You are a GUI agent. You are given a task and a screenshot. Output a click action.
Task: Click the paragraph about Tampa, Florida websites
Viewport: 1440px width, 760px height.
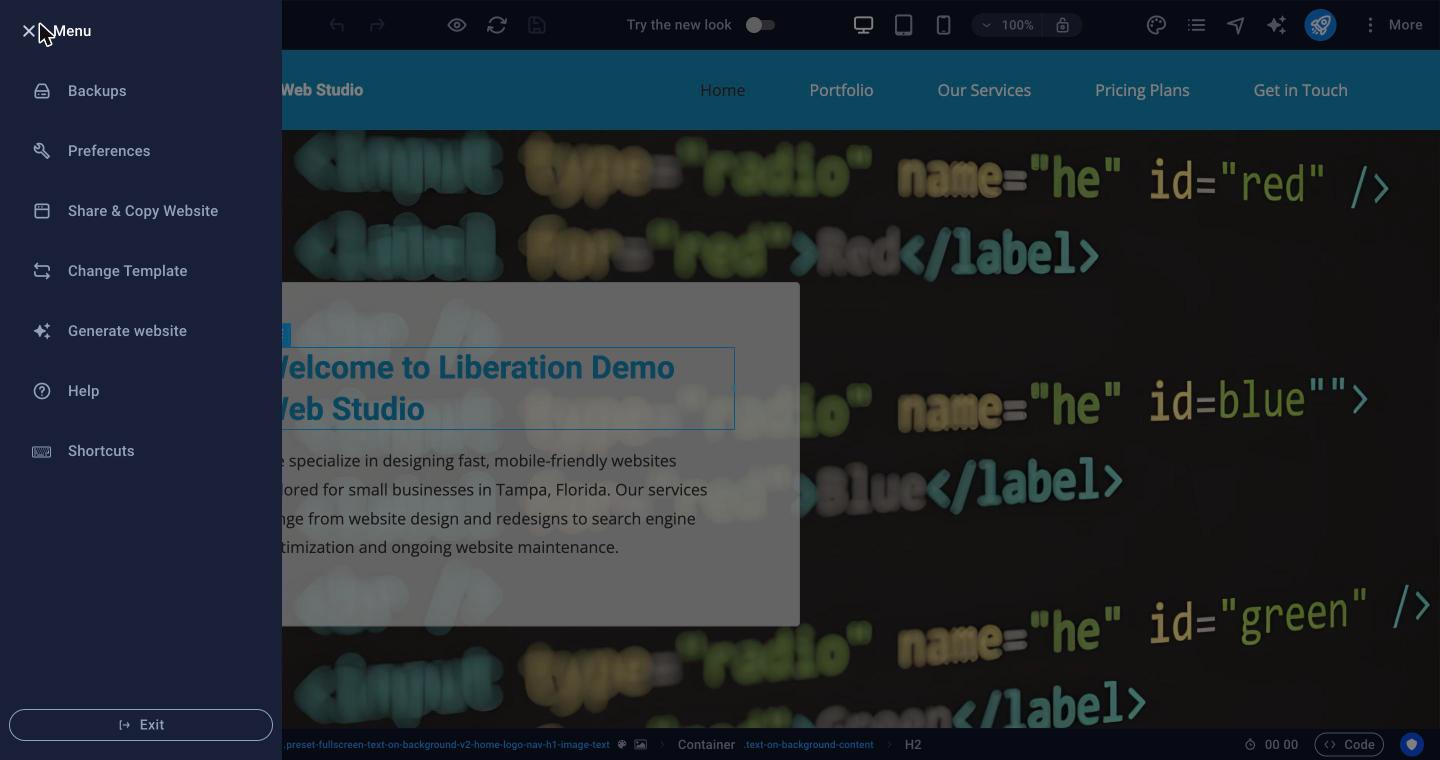(x=495, y=504)
